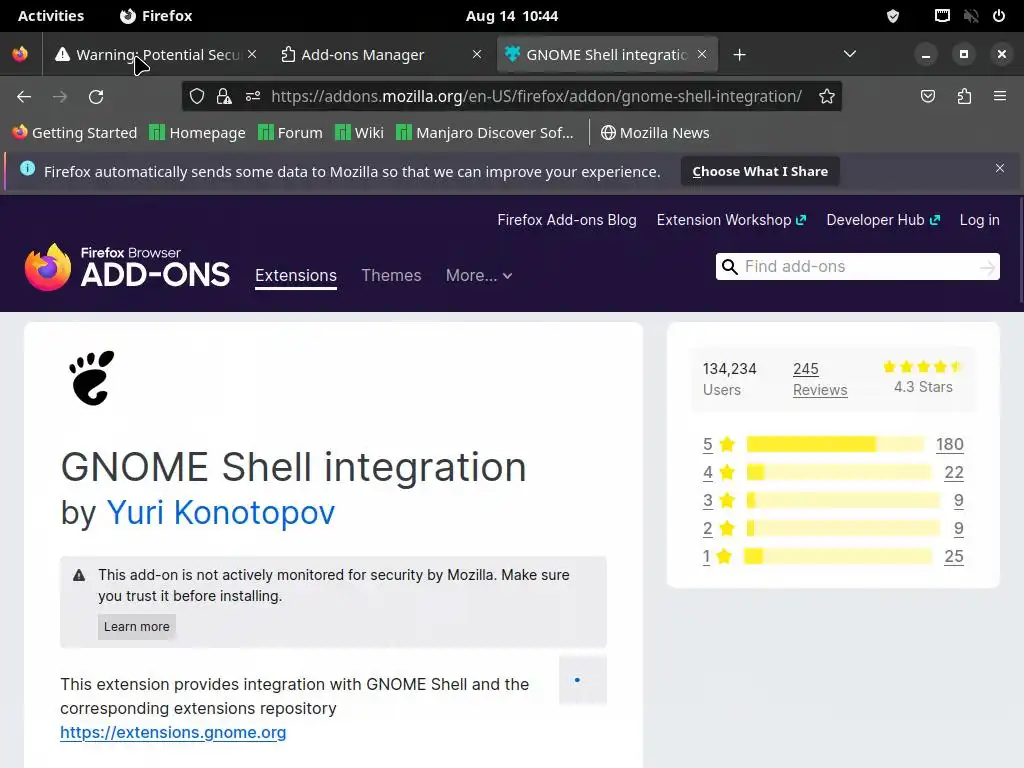Open the Themes section

[391, 276]
